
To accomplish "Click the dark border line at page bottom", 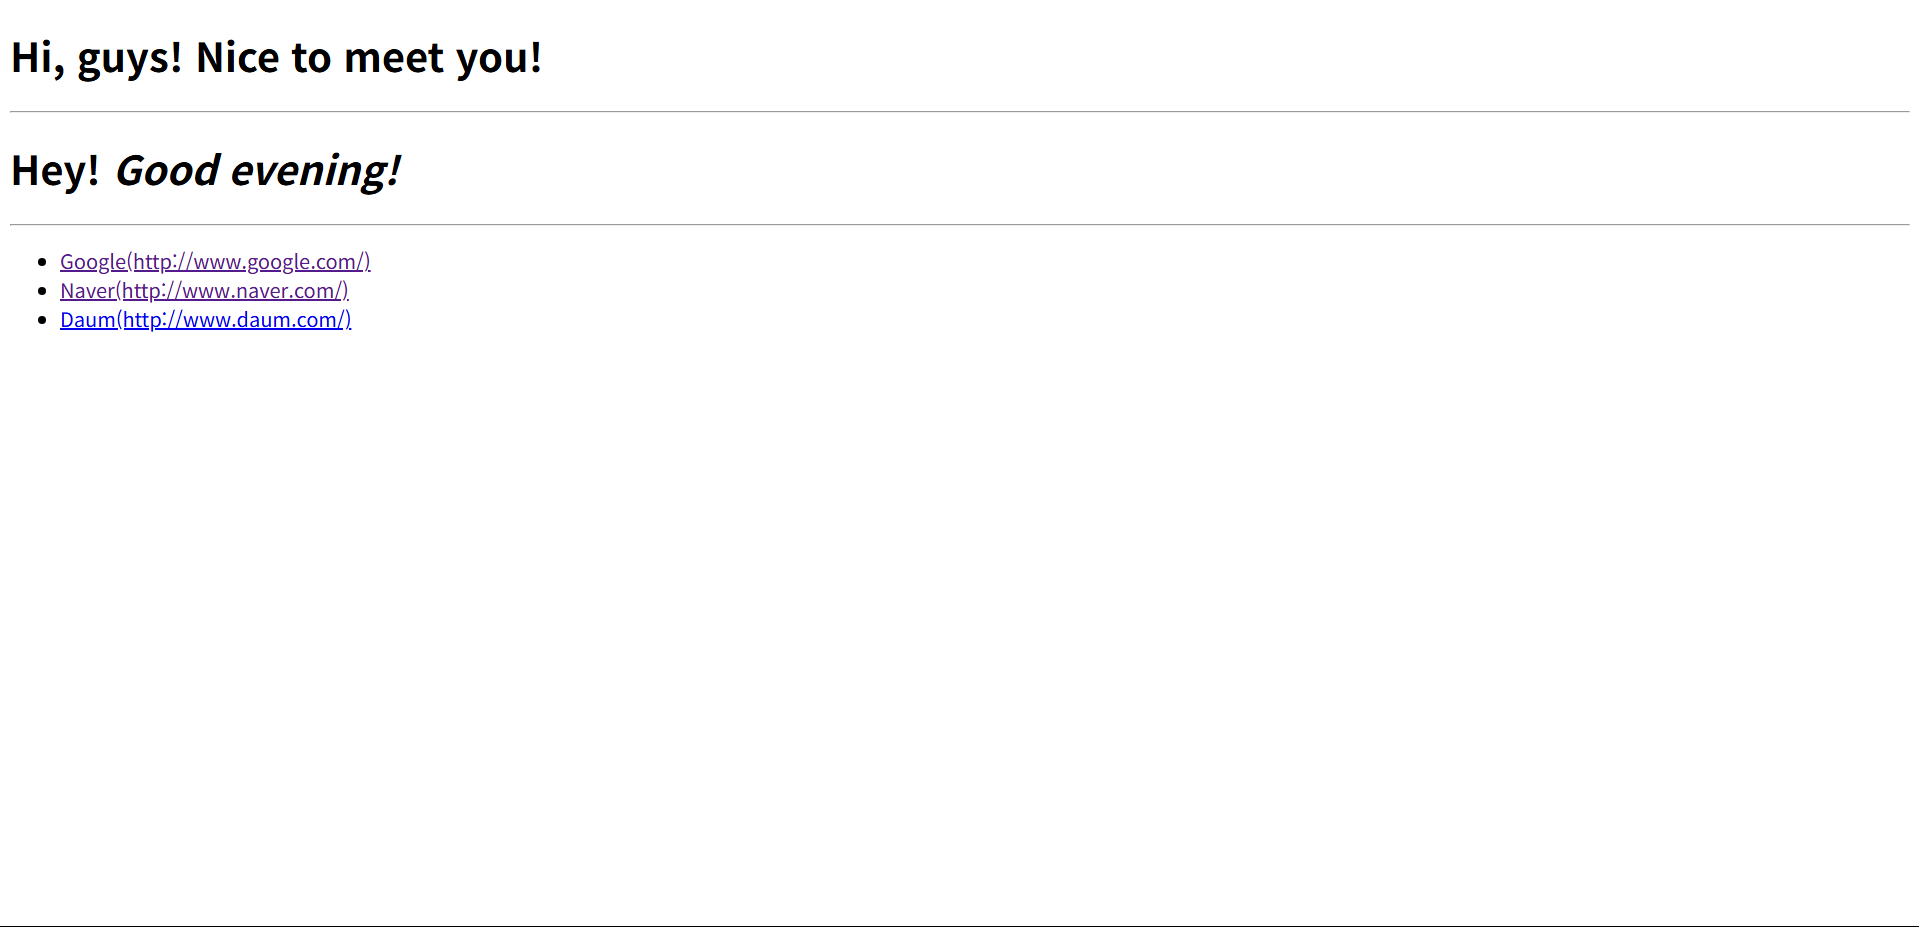I will pyautogui.click(x=959, y=926).
